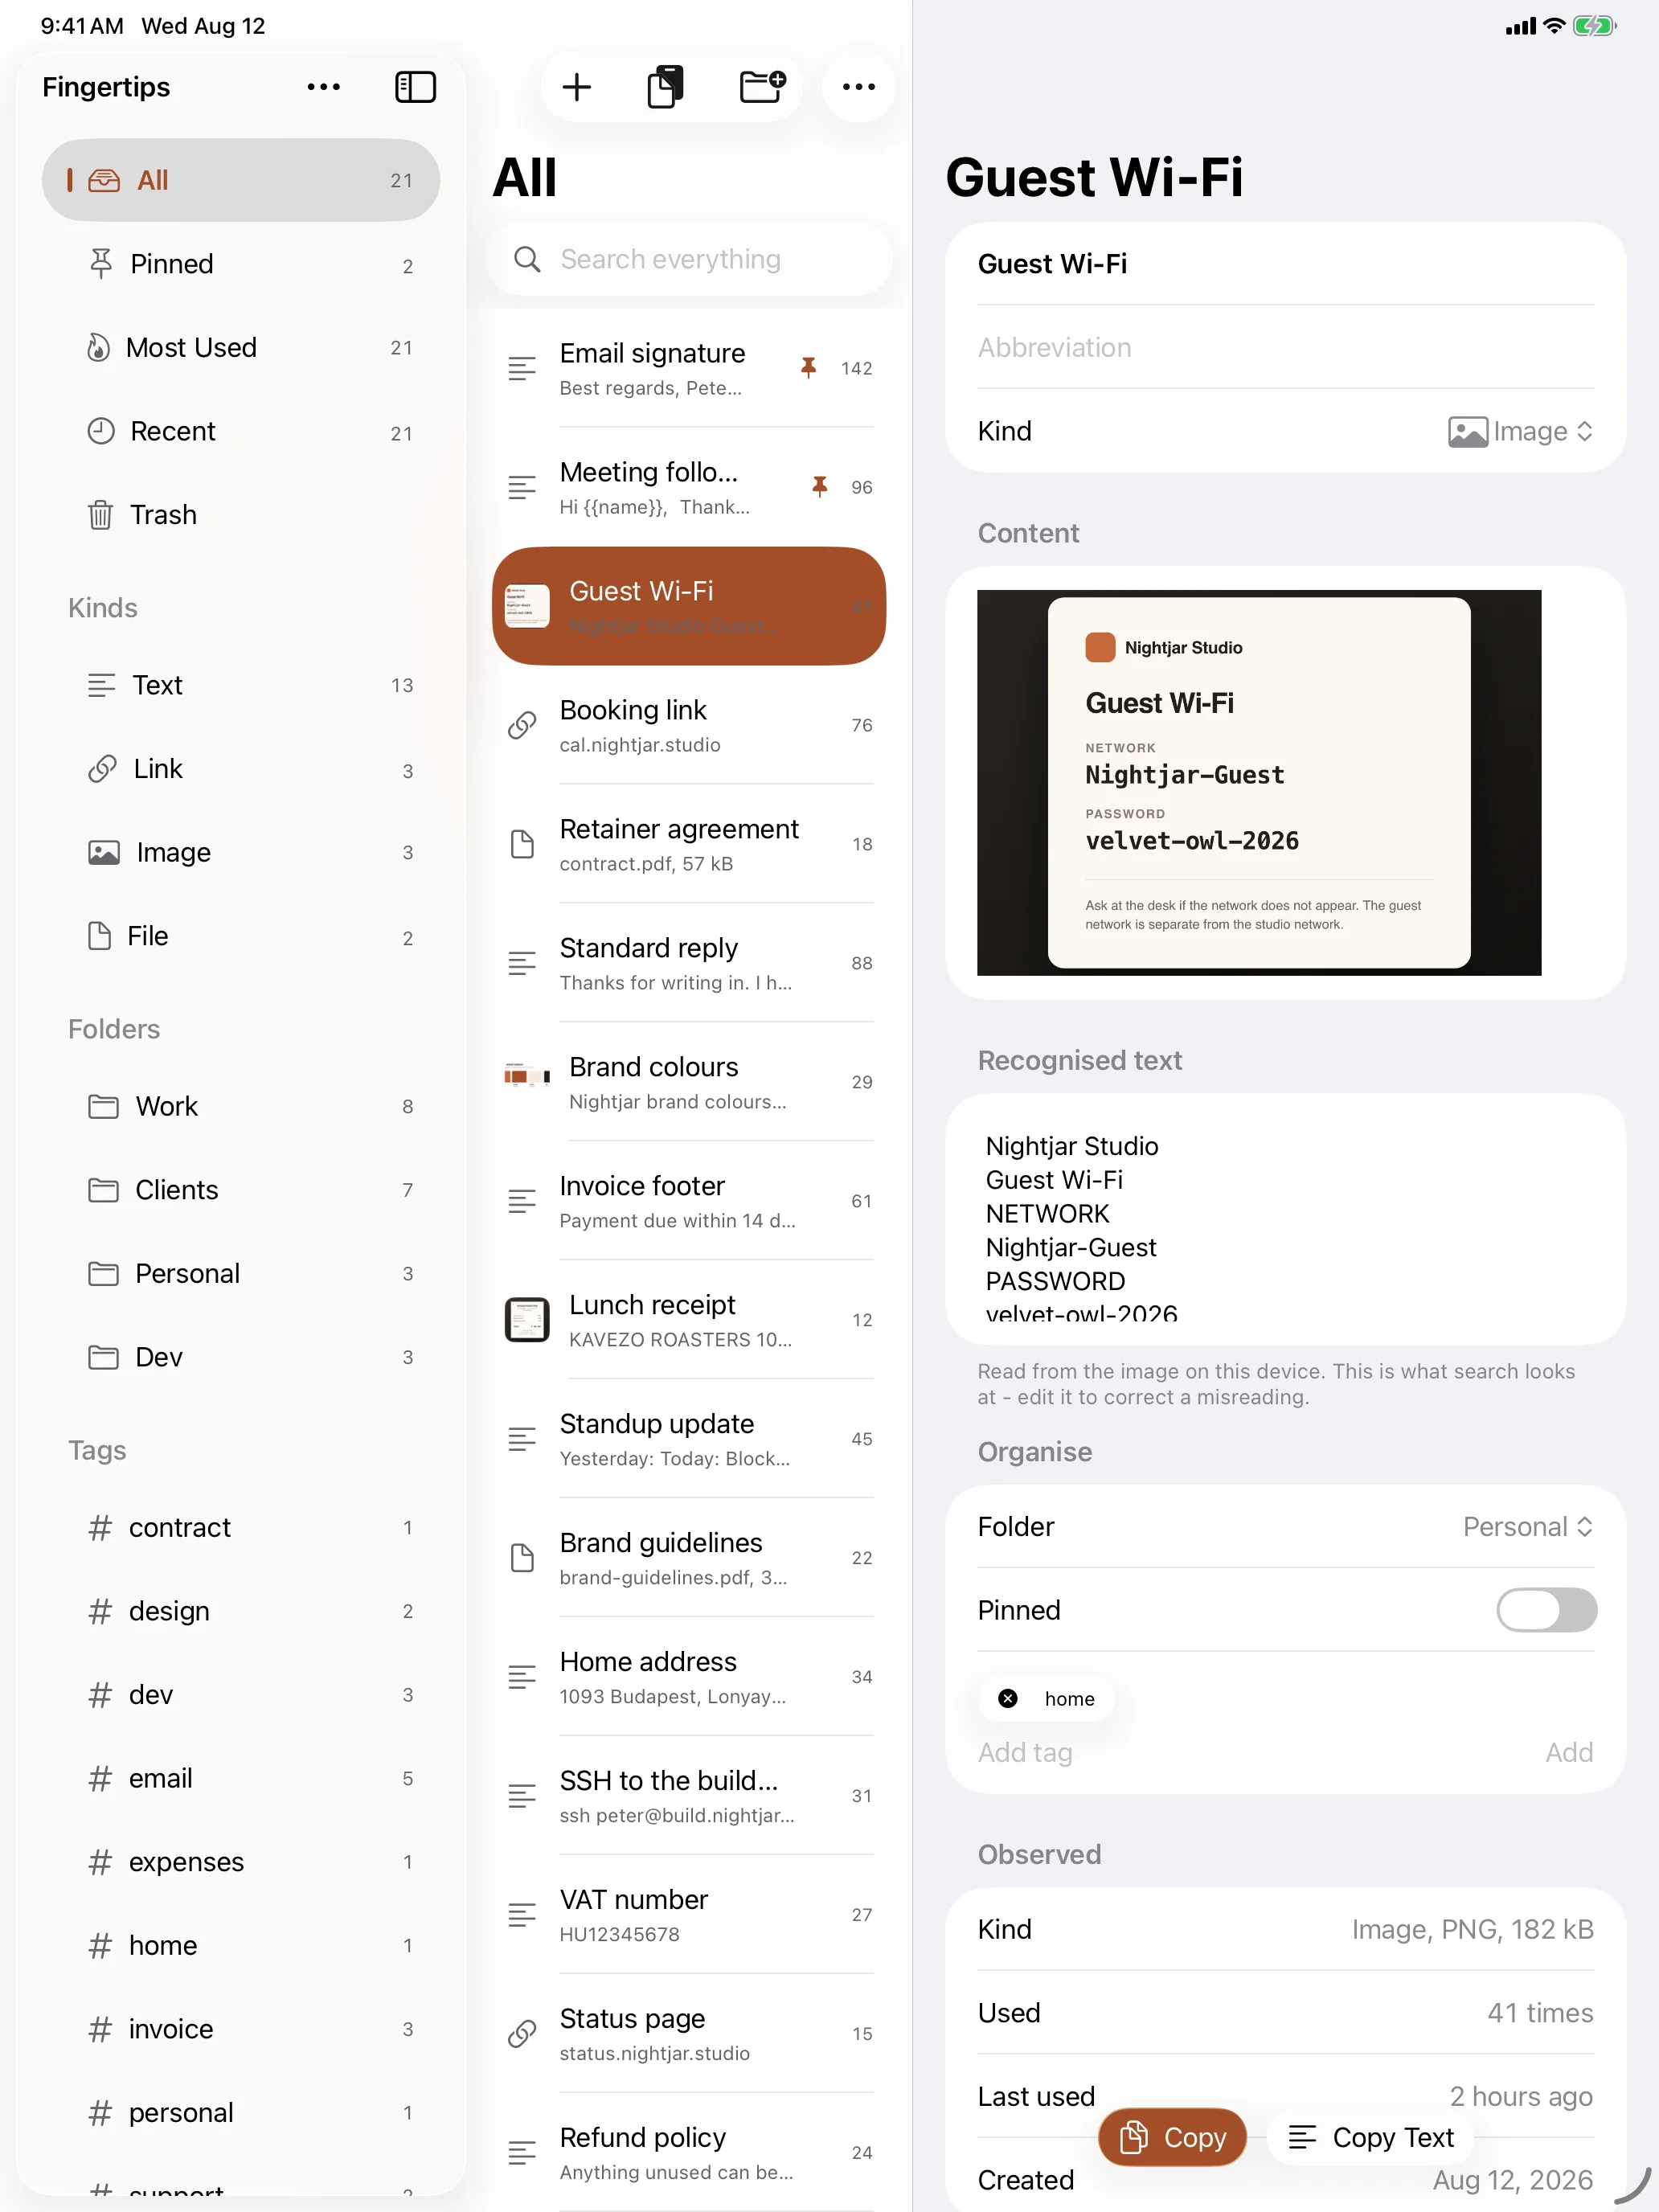Open the Brand colours image item
The height and width of the screenshot is (2212, 1659).
tap(689, 1082)
